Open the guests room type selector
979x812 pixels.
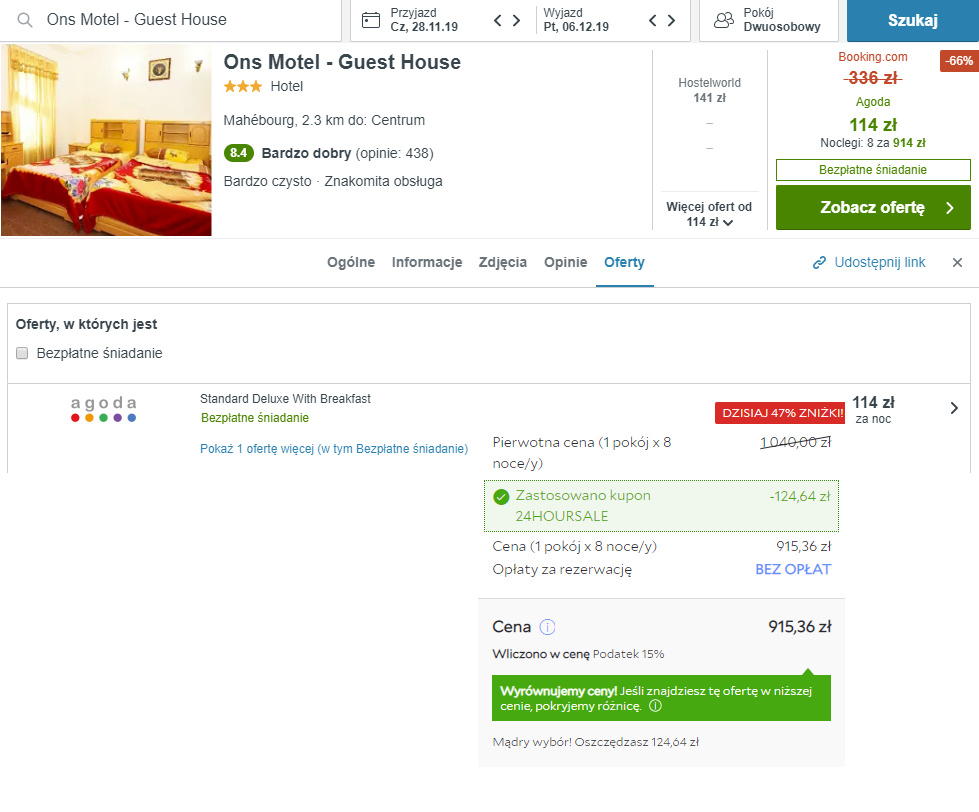point(768,20)
